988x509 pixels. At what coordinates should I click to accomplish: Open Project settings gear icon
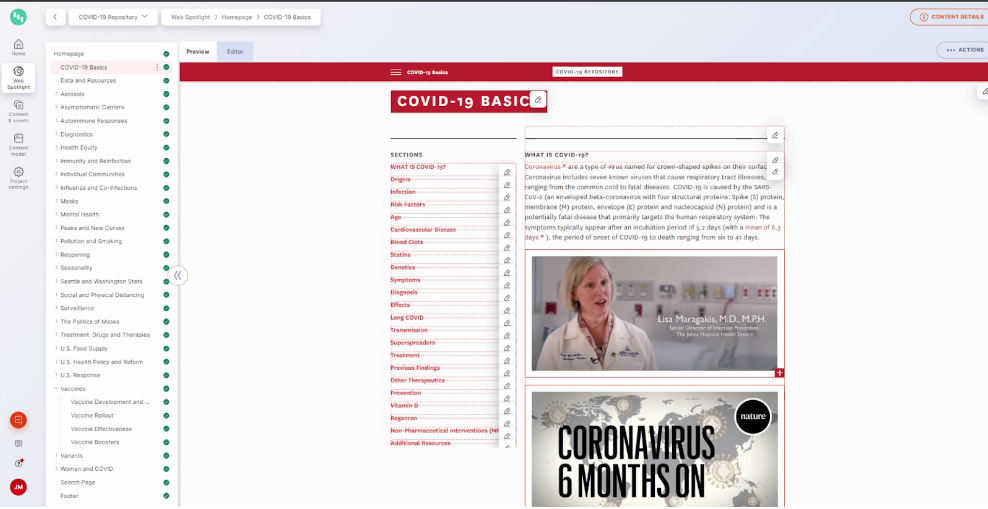tap(18, 178)
